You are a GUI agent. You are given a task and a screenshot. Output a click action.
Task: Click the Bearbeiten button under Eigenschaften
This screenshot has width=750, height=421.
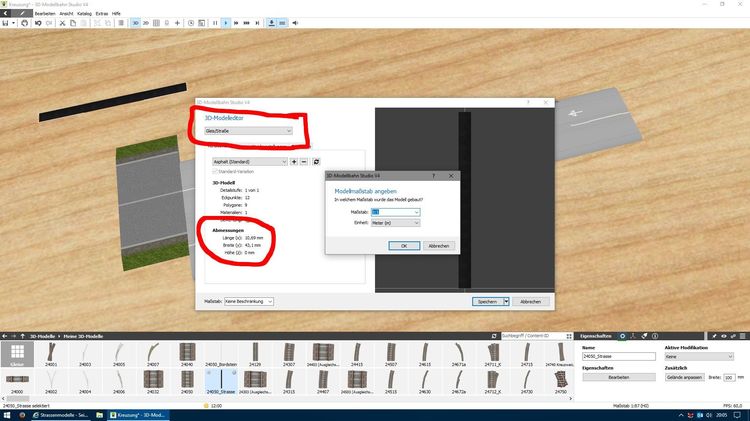pos(618,377)
